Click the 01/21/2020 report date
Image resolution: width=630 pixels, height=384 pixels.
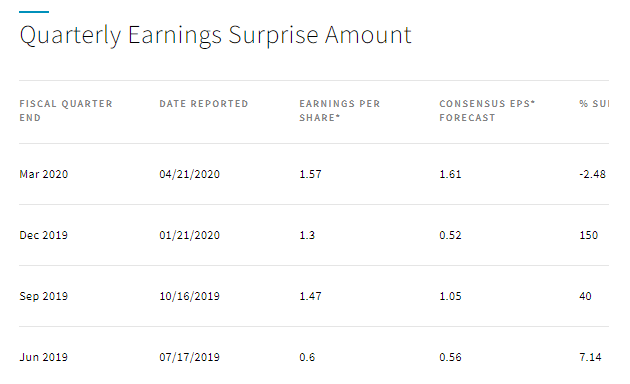190,235
